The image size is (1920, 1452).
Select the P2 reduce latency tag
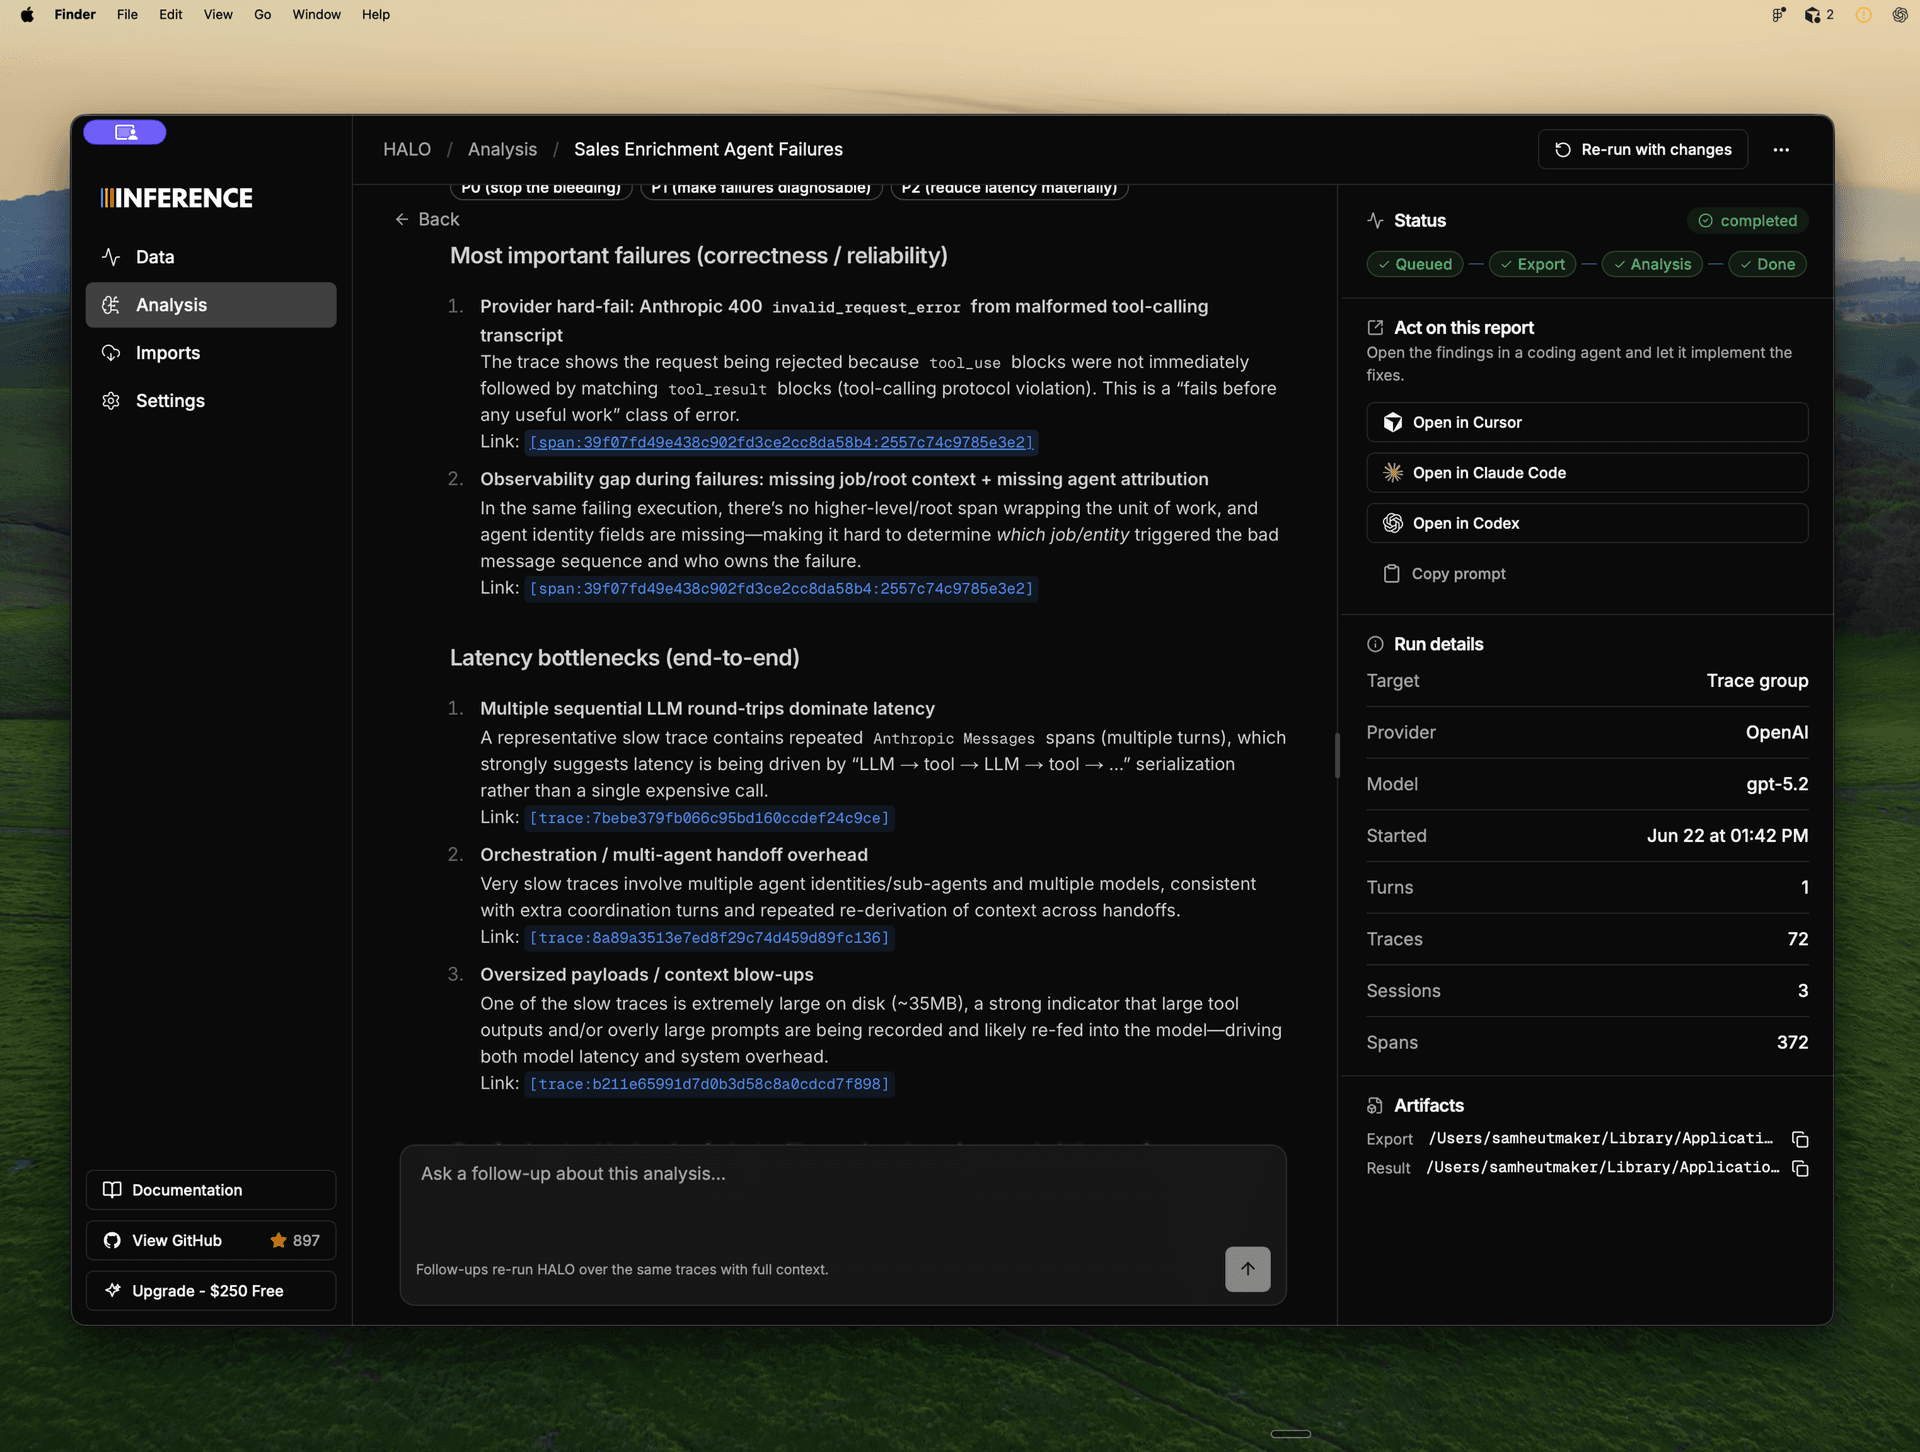click(1009, 188)
